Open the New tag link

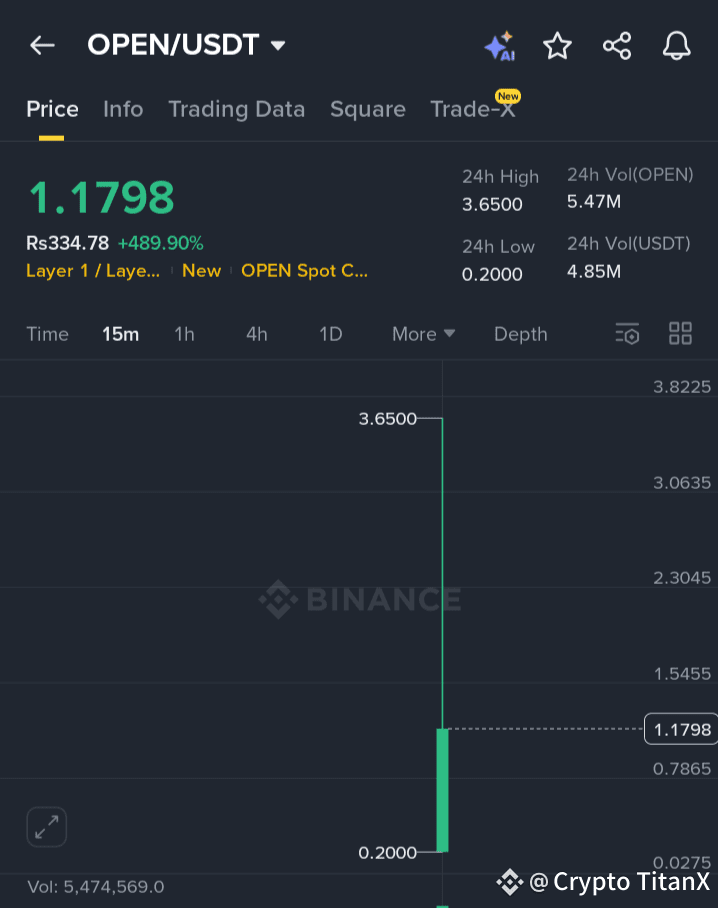click(x=202, y=270)
